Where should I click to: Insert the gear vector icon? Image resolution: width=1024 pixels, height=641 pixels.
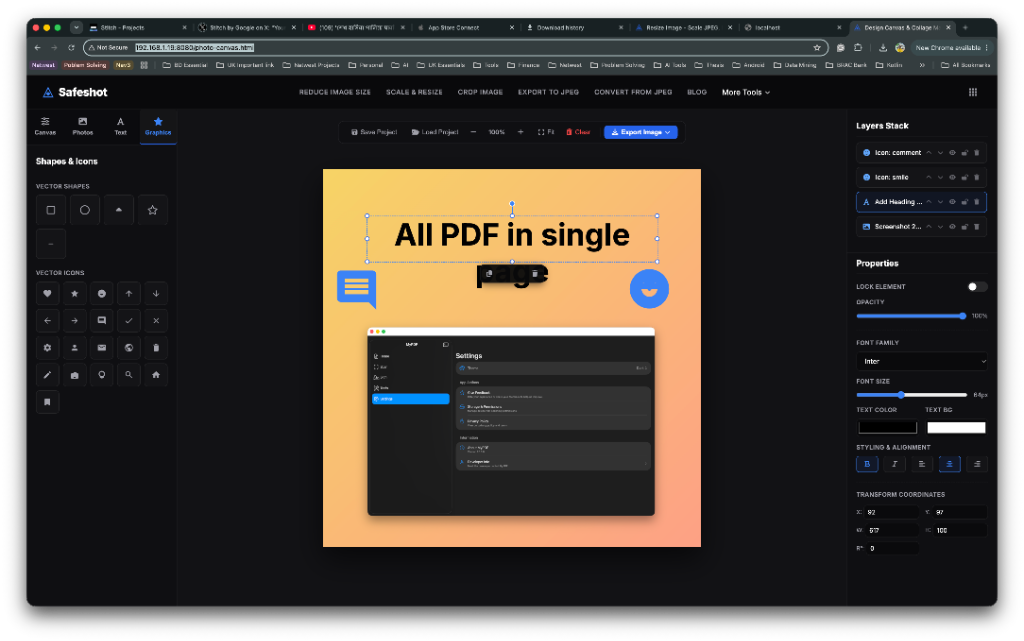(48, 348)
